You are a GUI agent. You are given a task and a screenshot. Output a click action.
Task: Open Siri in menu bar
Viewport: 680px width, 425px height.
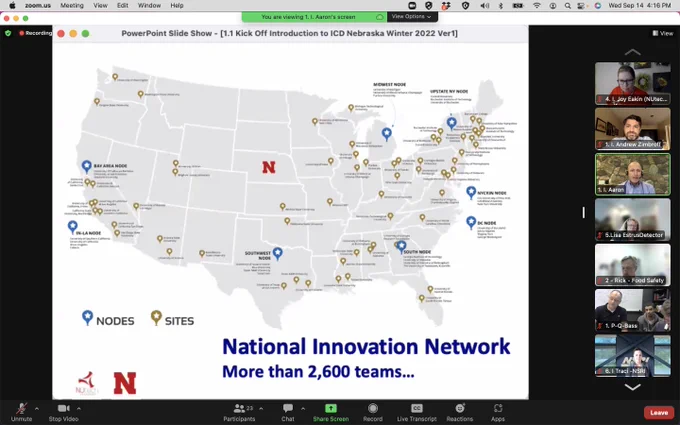pos(598,5)
